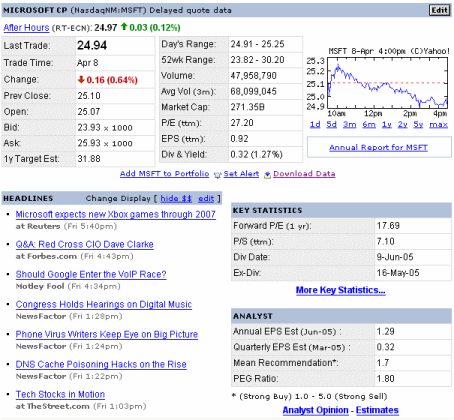454x420 pixels.
Task: Open Should Google Enter the VoIP Race?
Action: tap(91, 274)
